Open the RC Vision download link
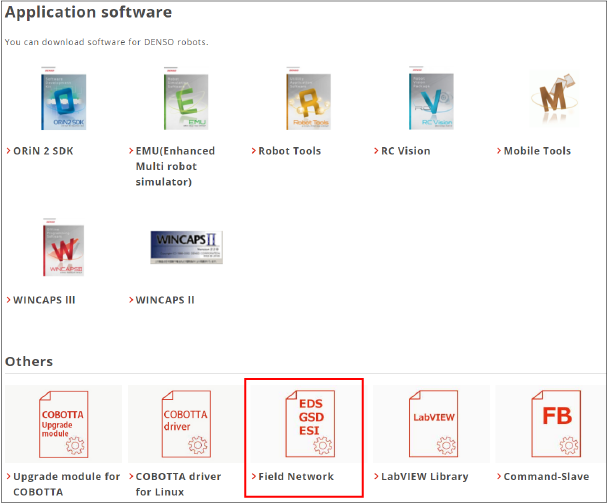608x503 pixels. (x=406, y=151)
